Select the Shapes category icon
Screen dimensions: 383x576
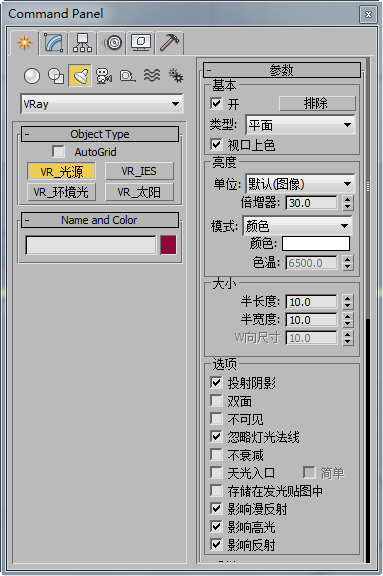pos(56,76)
